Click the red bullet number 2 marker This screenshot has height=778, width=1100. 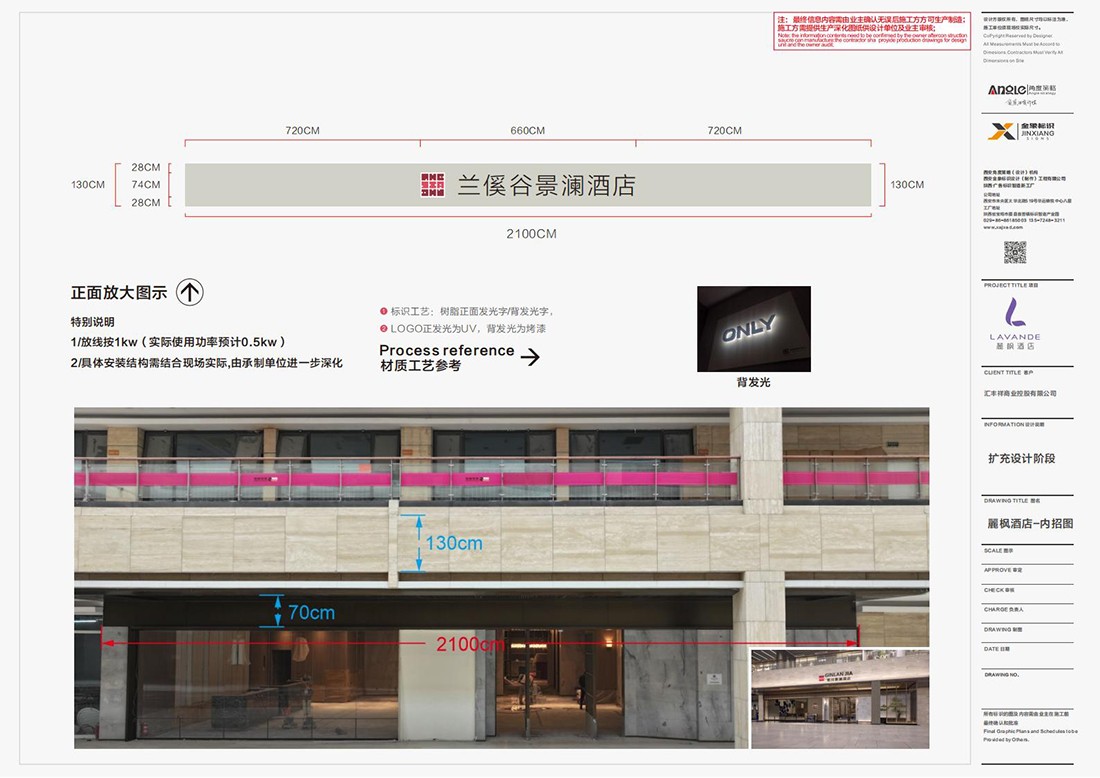(x=383, y=328)
